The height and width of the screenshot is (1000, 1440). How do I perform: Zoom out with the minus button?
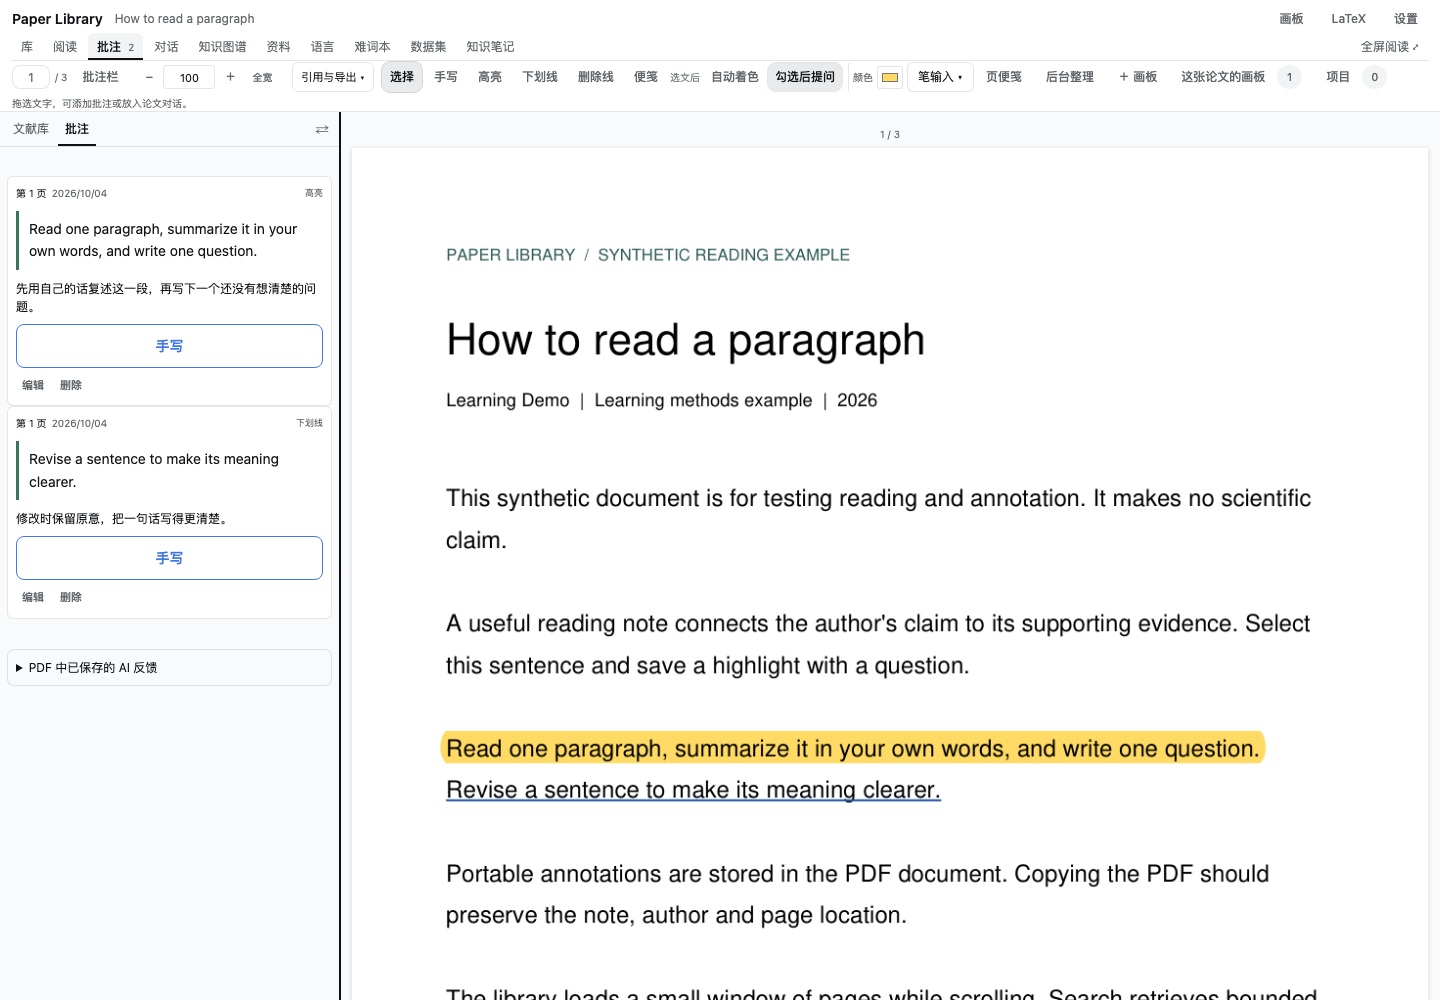point(149,77)
